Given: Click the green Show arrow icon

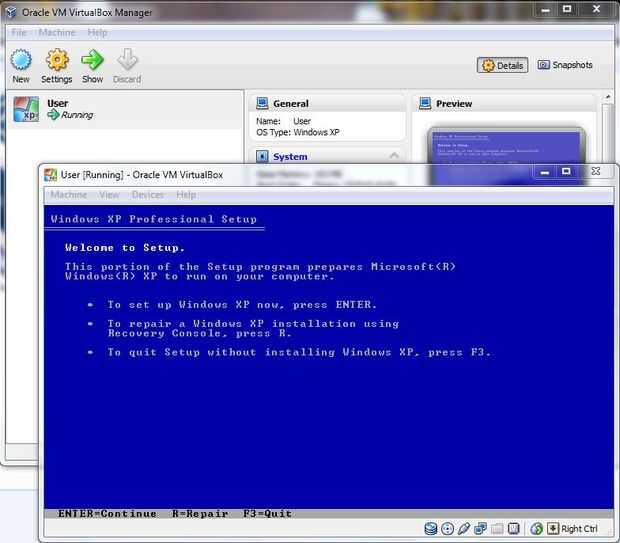Looking at the screenshot, I should point(92,60).
